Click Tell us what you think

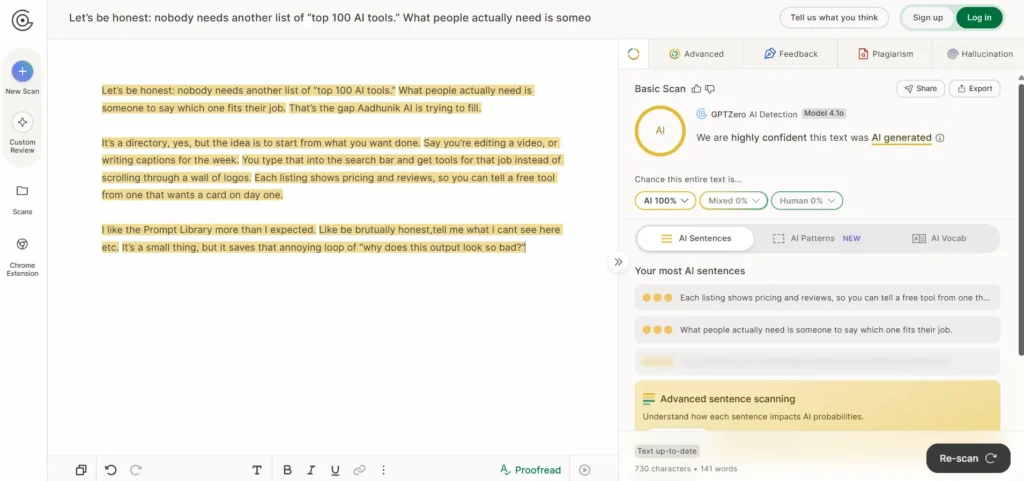point(834,18)
